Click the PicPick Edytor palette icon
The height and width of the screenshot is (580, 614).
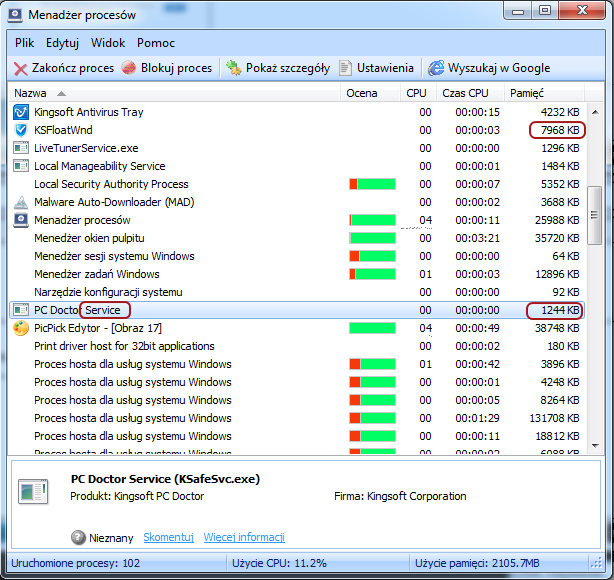pyautogui.click(x=21, y=328)
